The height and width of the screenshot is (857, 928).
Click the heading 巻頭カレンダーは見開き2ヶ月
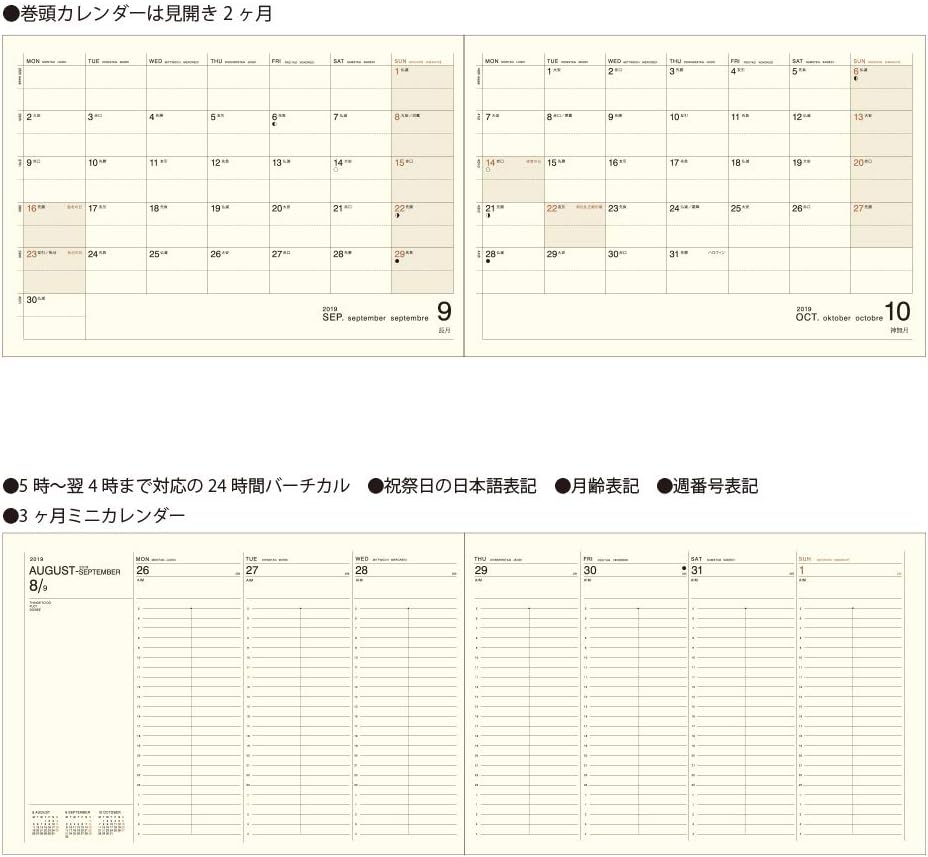(x=137, y=13)
